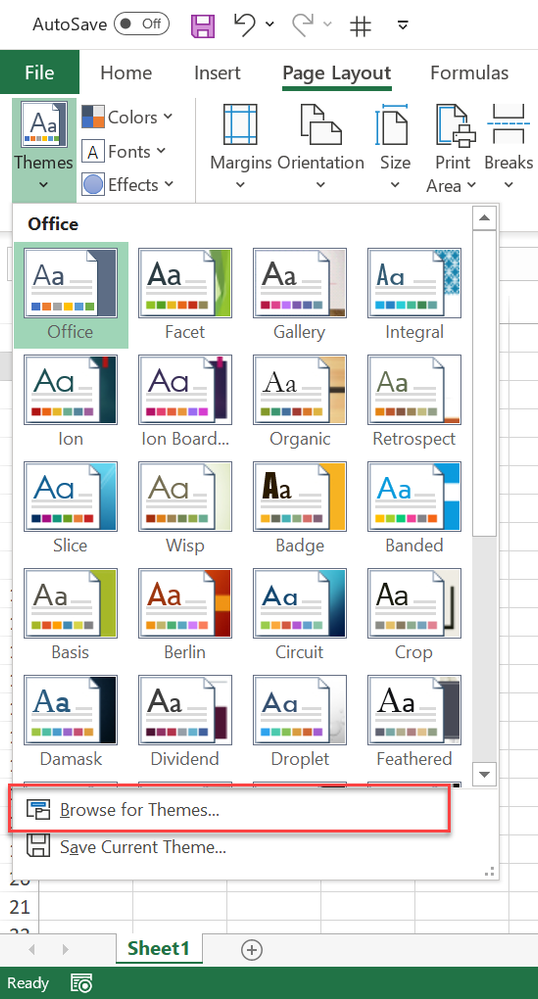Apply the Gallery theme
Viewport: 538px width, 999px height.
(x=300, y=295)
